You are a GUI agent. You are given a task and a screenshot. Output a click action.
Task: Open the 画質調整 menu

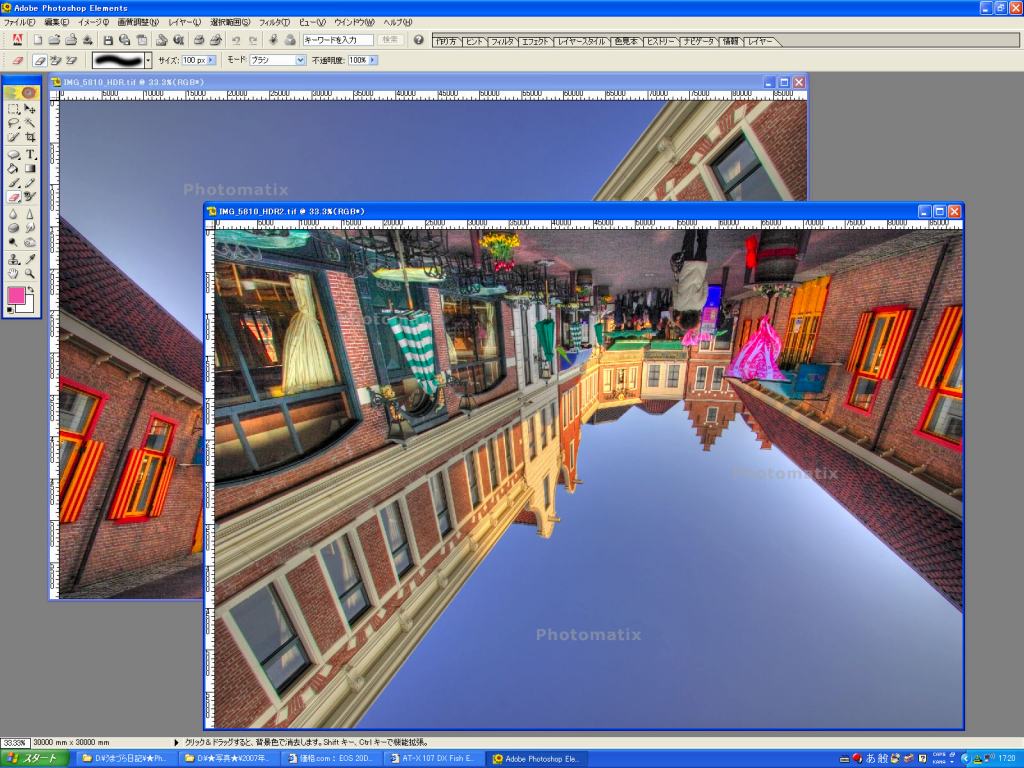[138, 22]
